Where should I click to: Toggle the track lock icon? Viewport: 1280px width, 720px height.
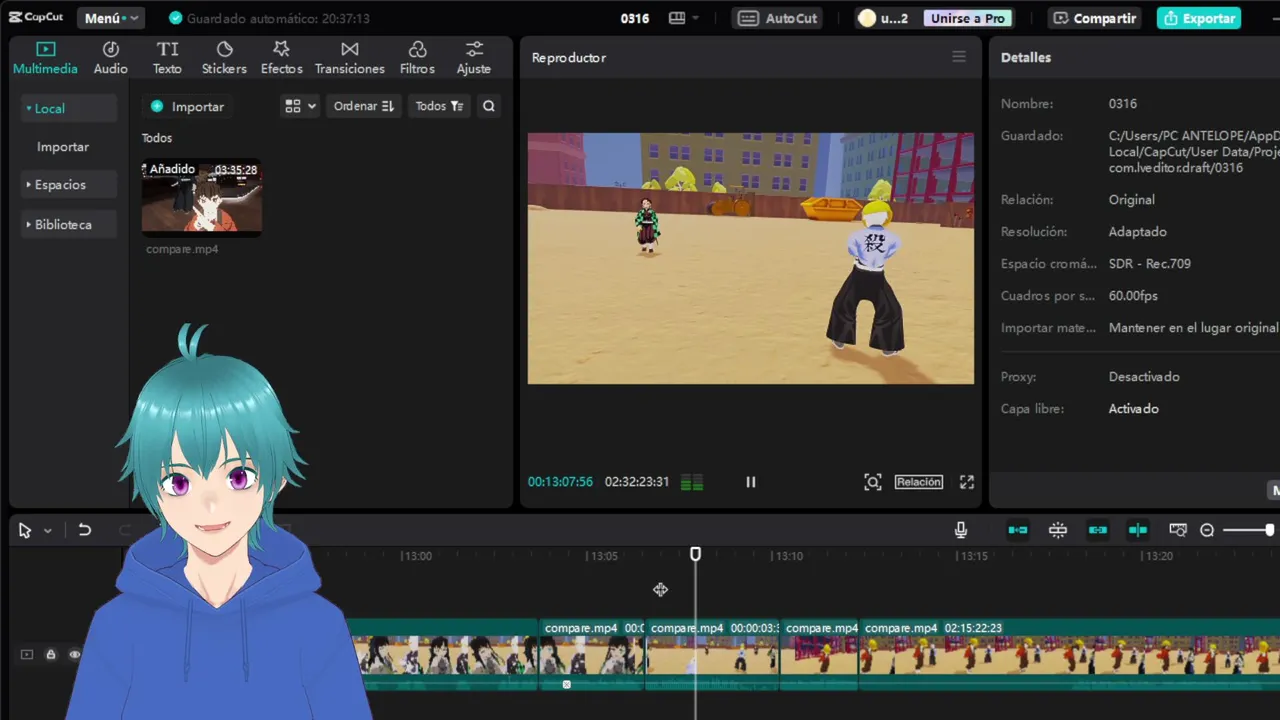(x=51, y=654)
